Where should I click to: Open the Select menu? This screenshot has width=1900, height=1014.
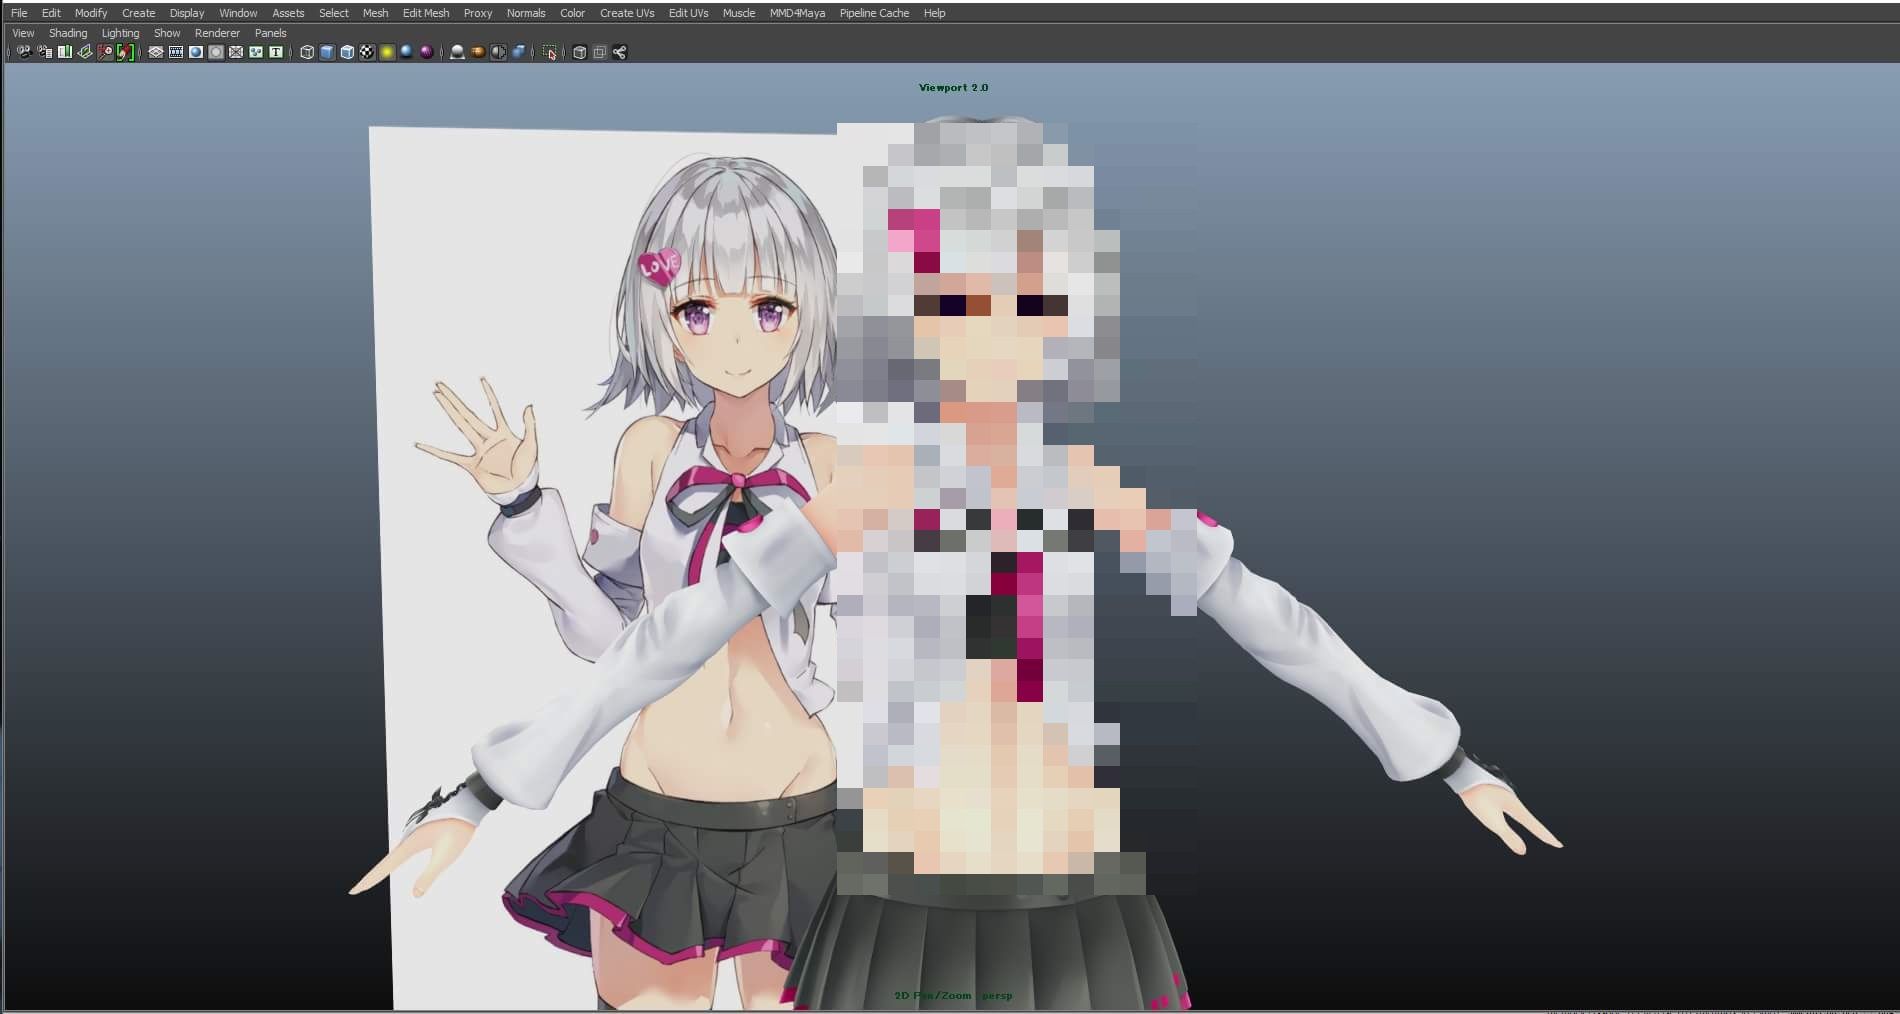(334, 13)
